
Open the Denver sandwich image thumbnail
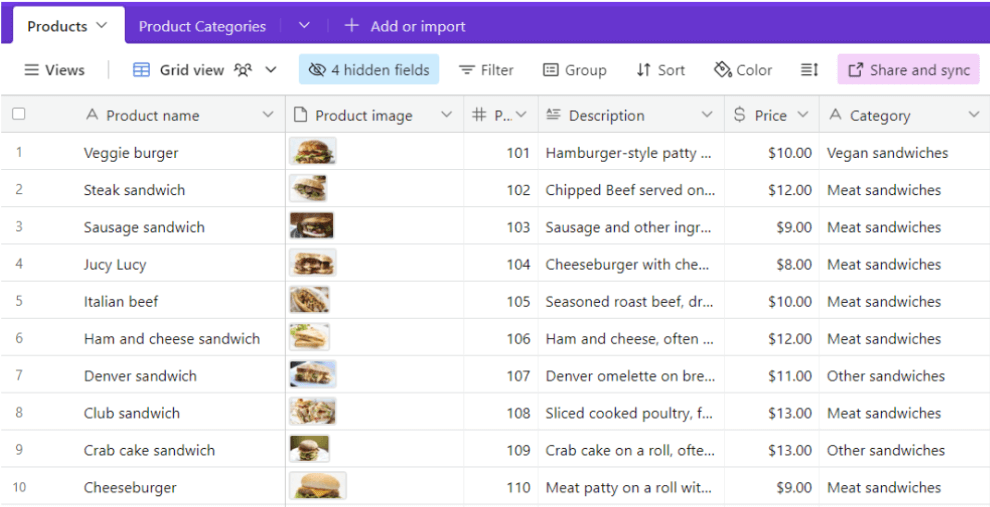click(x=313, y=374)
